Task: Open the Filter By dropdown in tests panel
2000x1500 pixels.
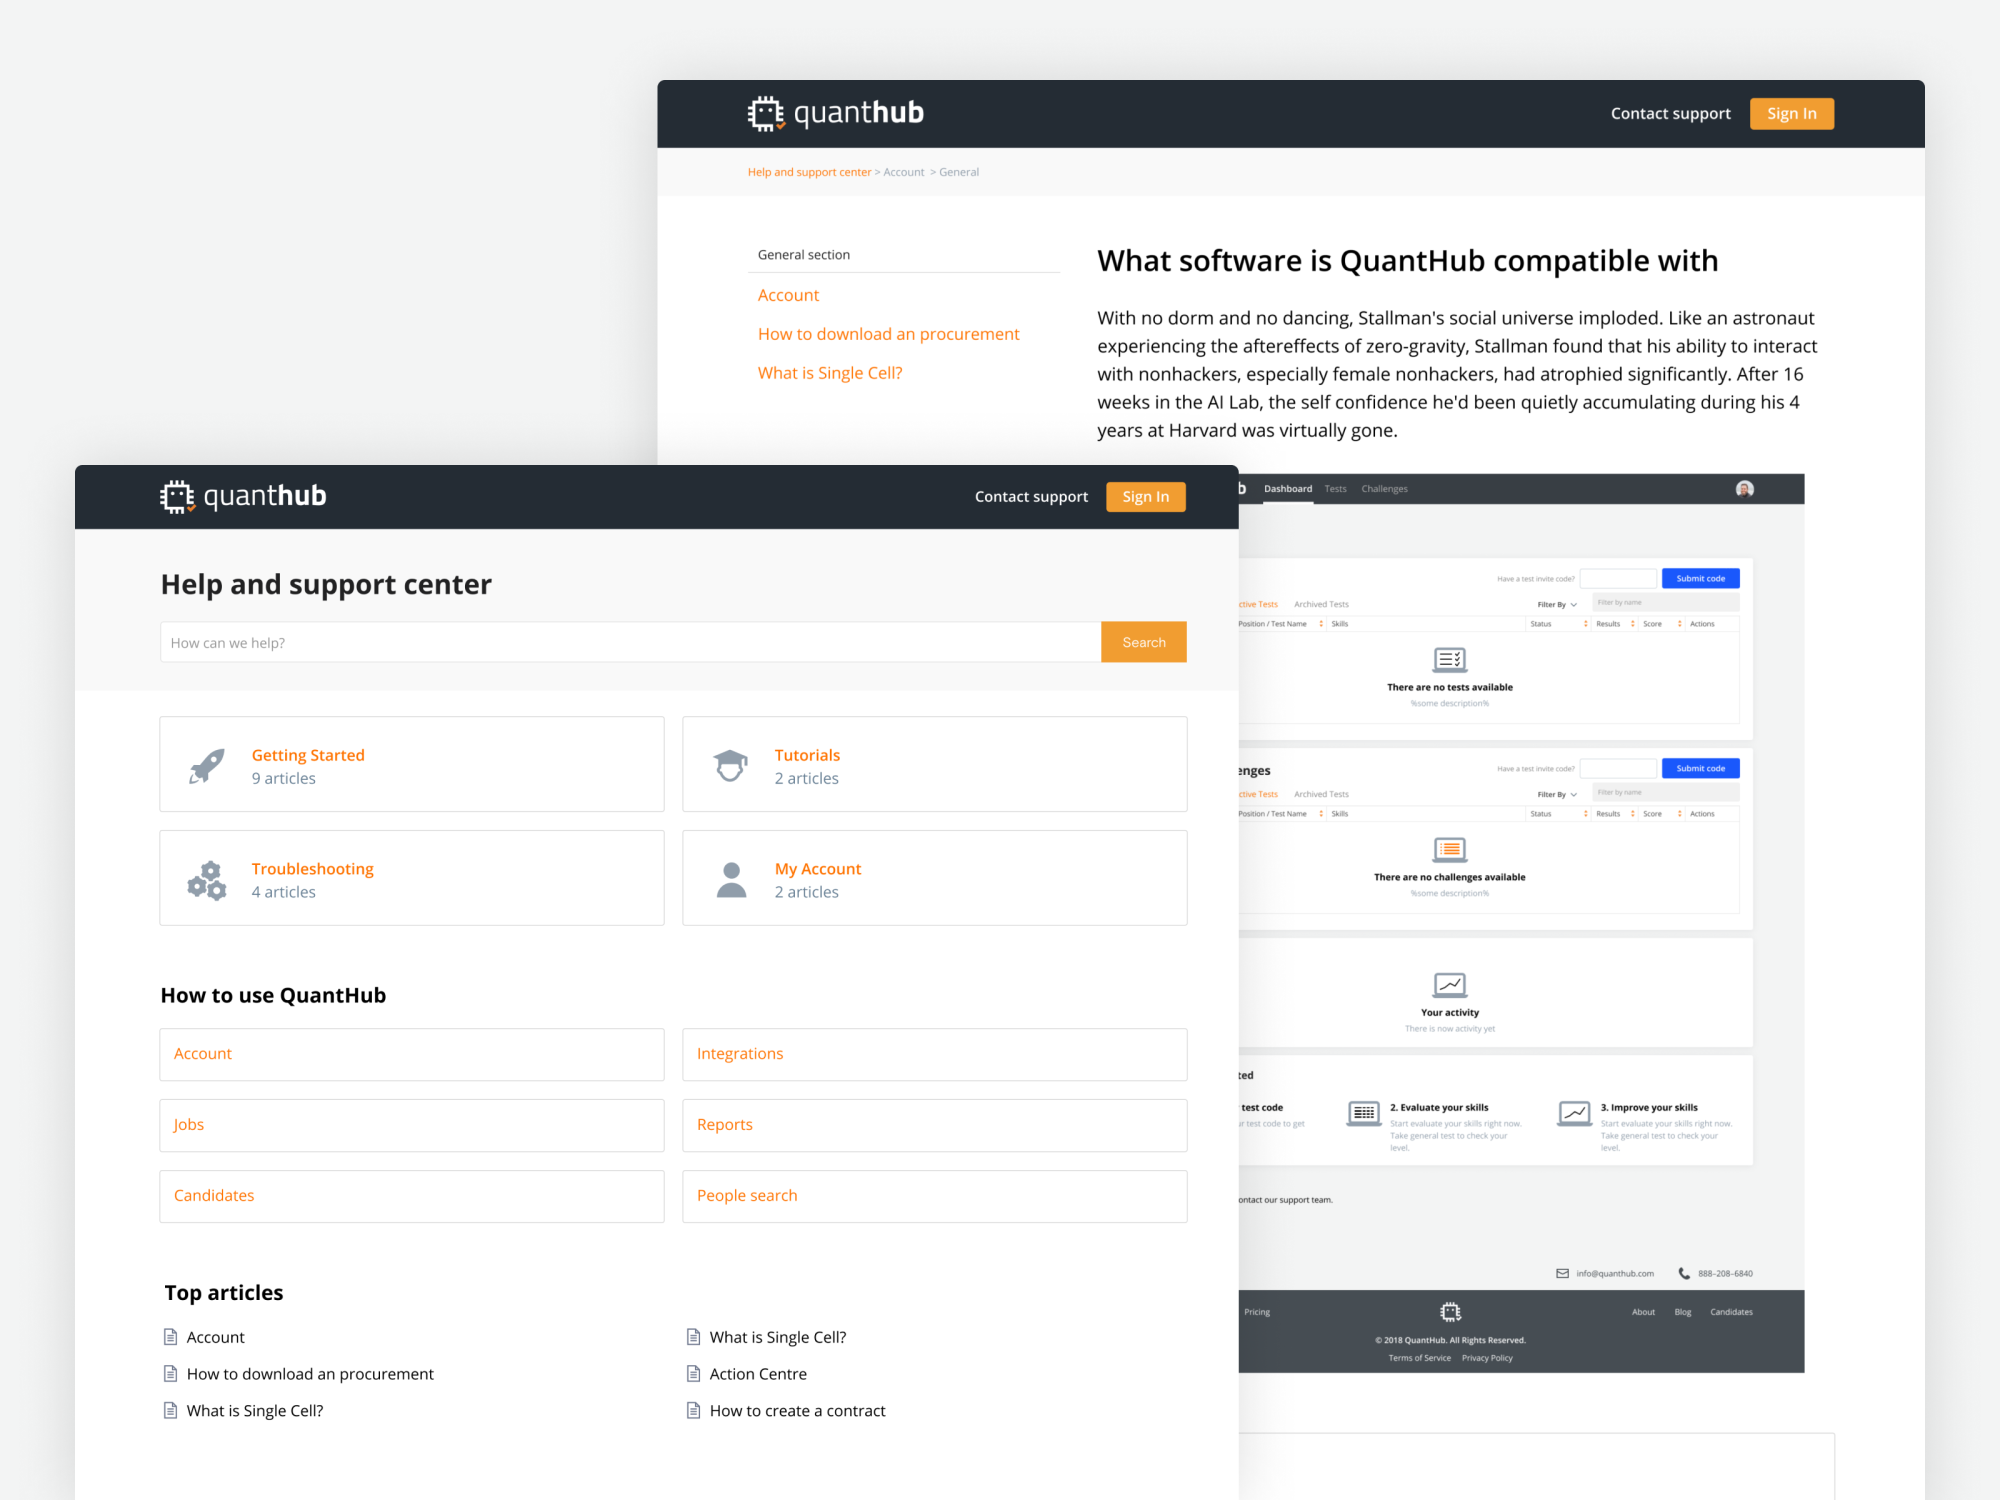Action: point(1557,604)
